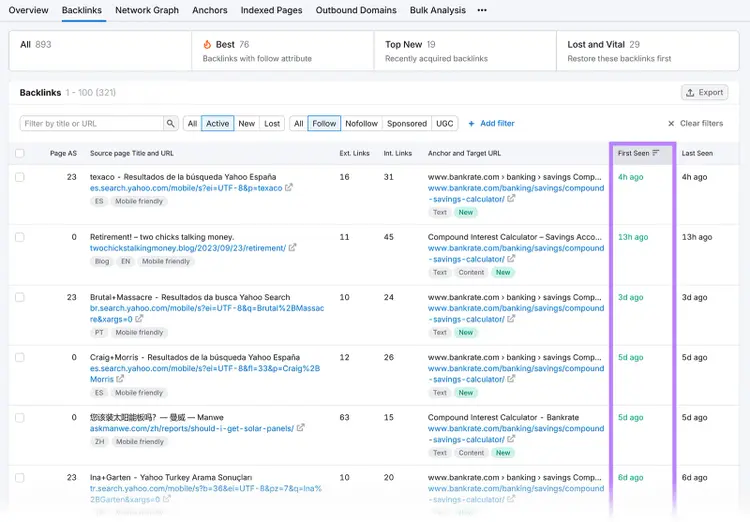Select the All 893 backlinks card

tap(100, 51)
